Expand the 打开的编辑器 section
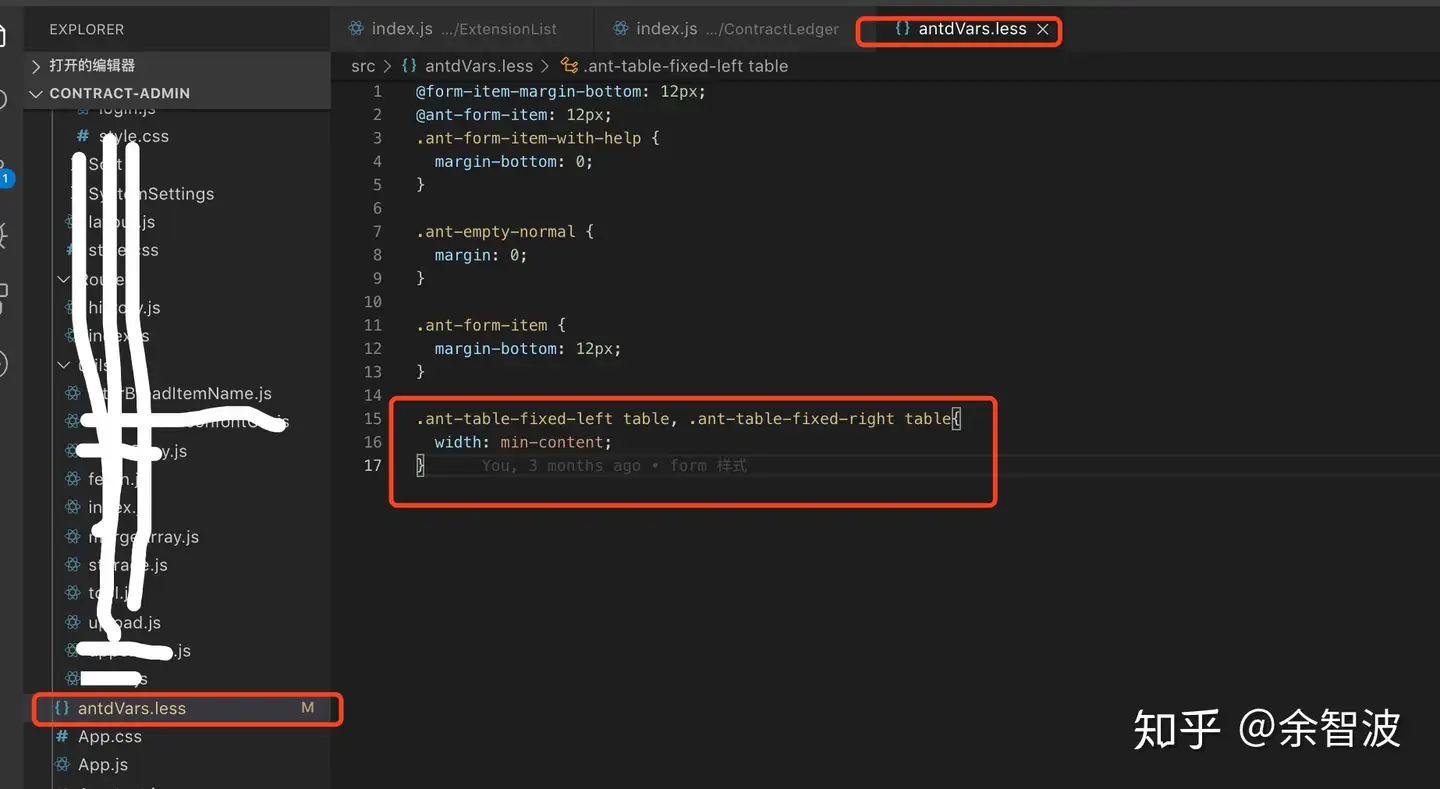Screen dimensions: 1440x789 [92, 65]
